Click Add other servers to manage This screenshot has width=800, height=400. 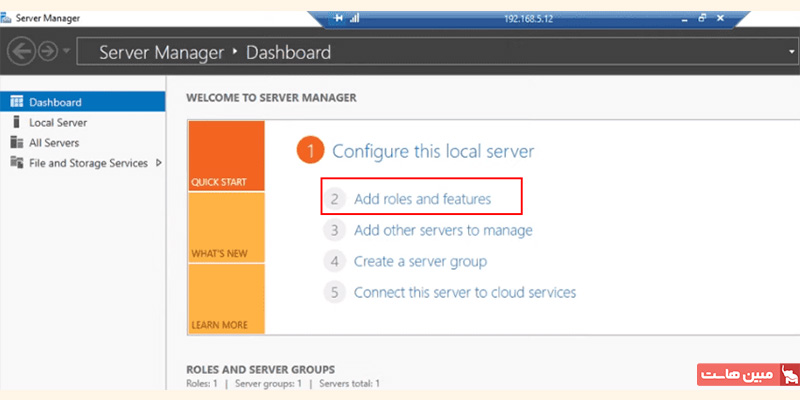(x=443, y=230)
